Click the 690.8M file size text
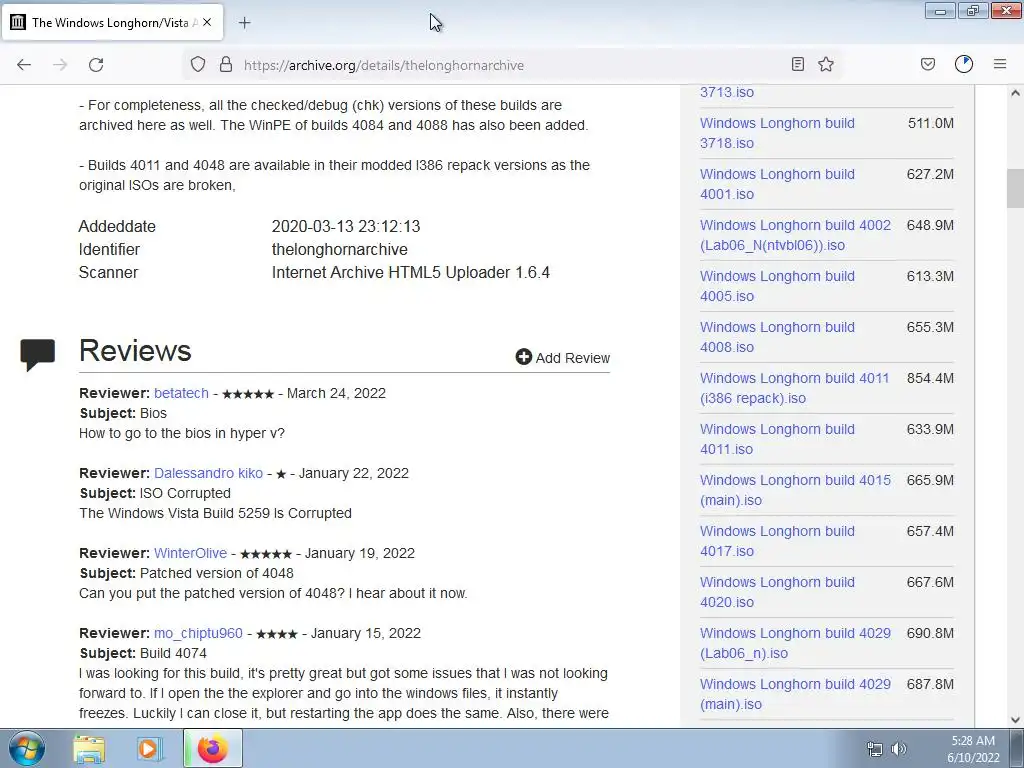Image resolution: width=1024 pixels, height=768 pixels. 930,633
